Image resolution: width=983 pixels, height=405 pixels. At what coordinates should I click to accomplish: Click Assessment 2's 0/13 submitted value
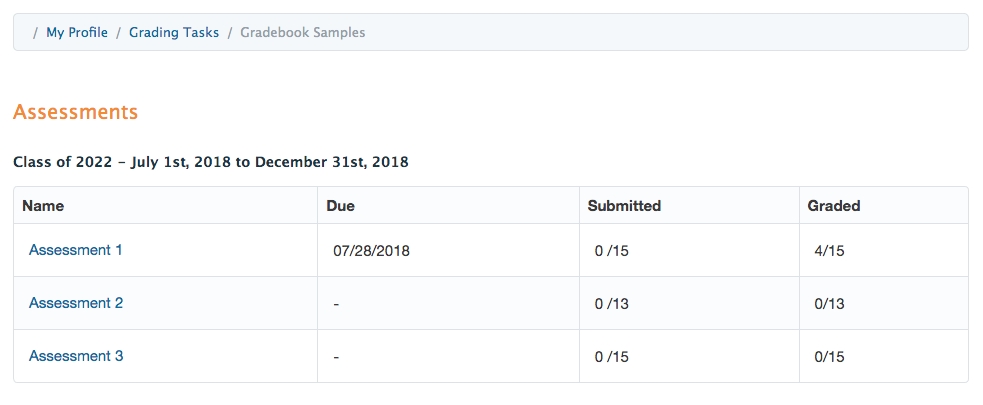coord(611,304)
